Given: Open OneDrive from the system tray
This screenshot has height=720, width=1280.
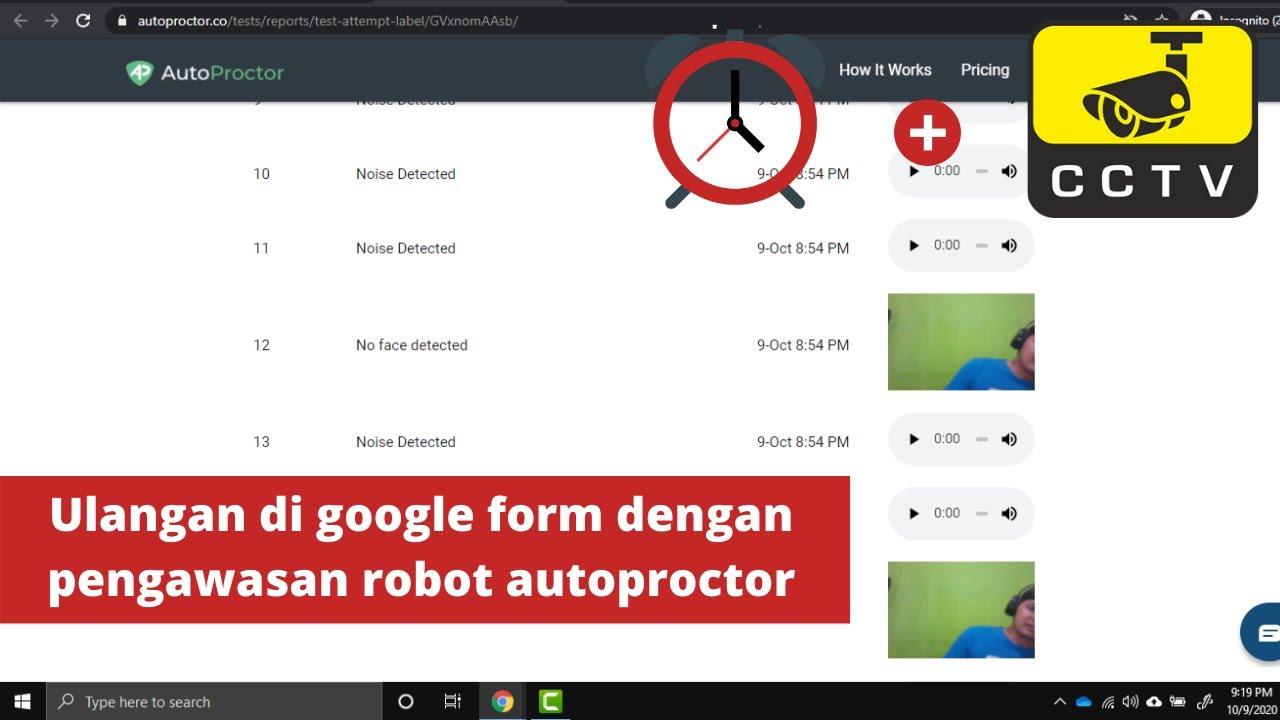Looking at the screenshot, I should coord(1084,702).
